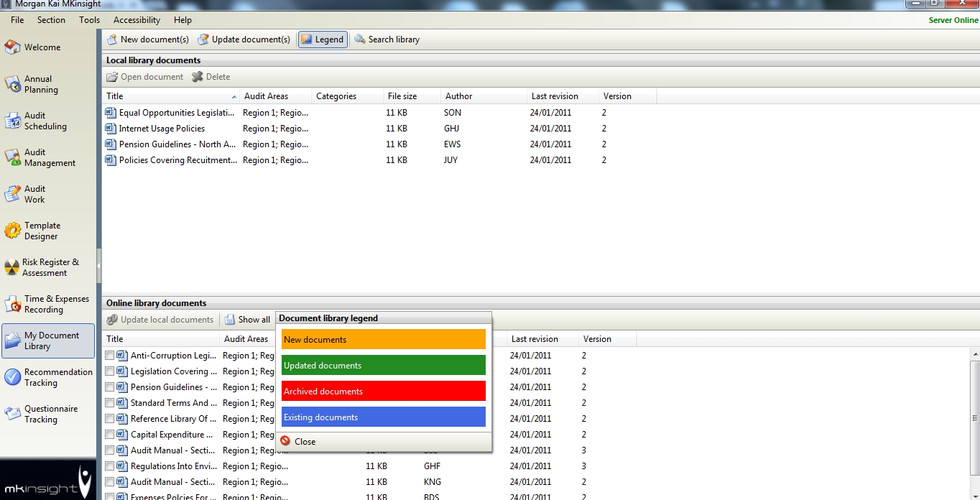The width and height of the screenshot is (980, 500).
Task: Click the Search library magnifier icon
Action: point(360,39)
